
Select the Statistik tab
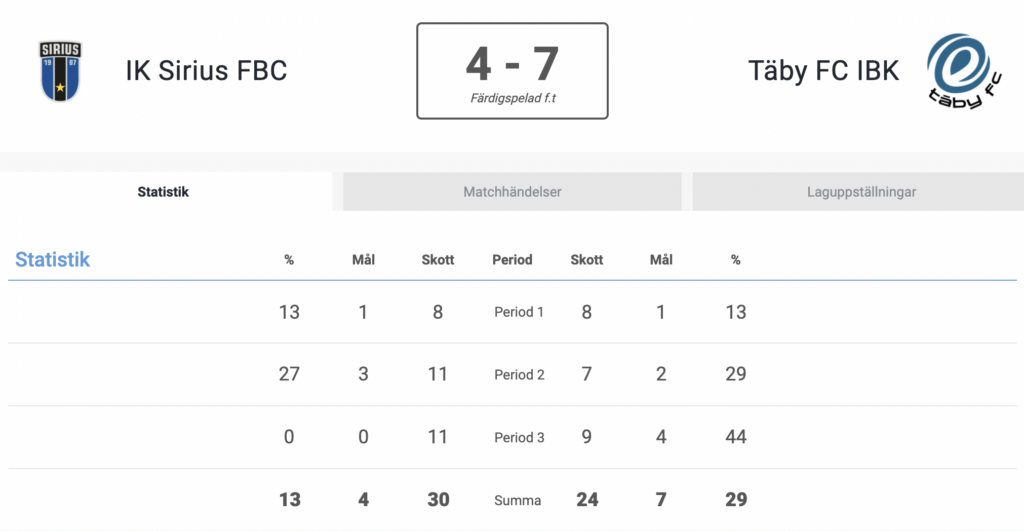tap(163, 191)
